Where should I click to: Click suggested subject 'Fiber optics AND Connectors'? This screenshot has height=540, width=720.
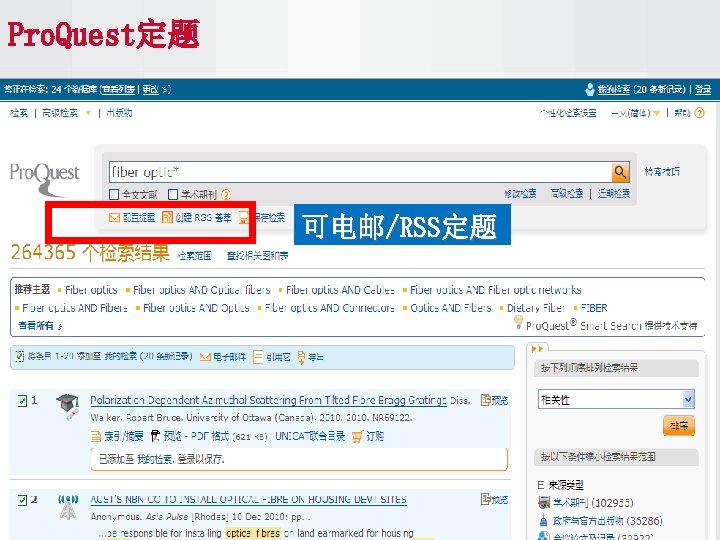click(329, 308)
